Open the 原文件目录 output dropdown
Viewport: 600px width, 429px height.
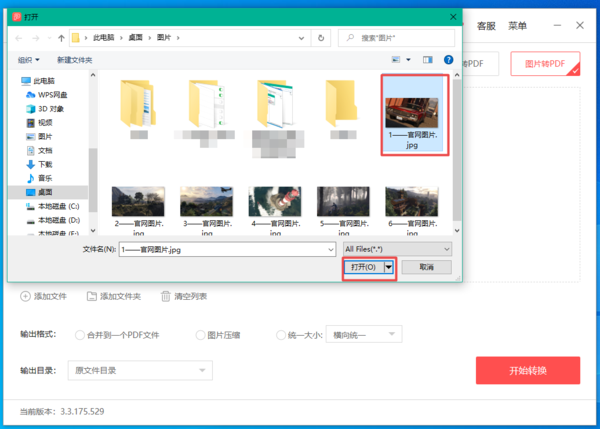coord(140,370)
